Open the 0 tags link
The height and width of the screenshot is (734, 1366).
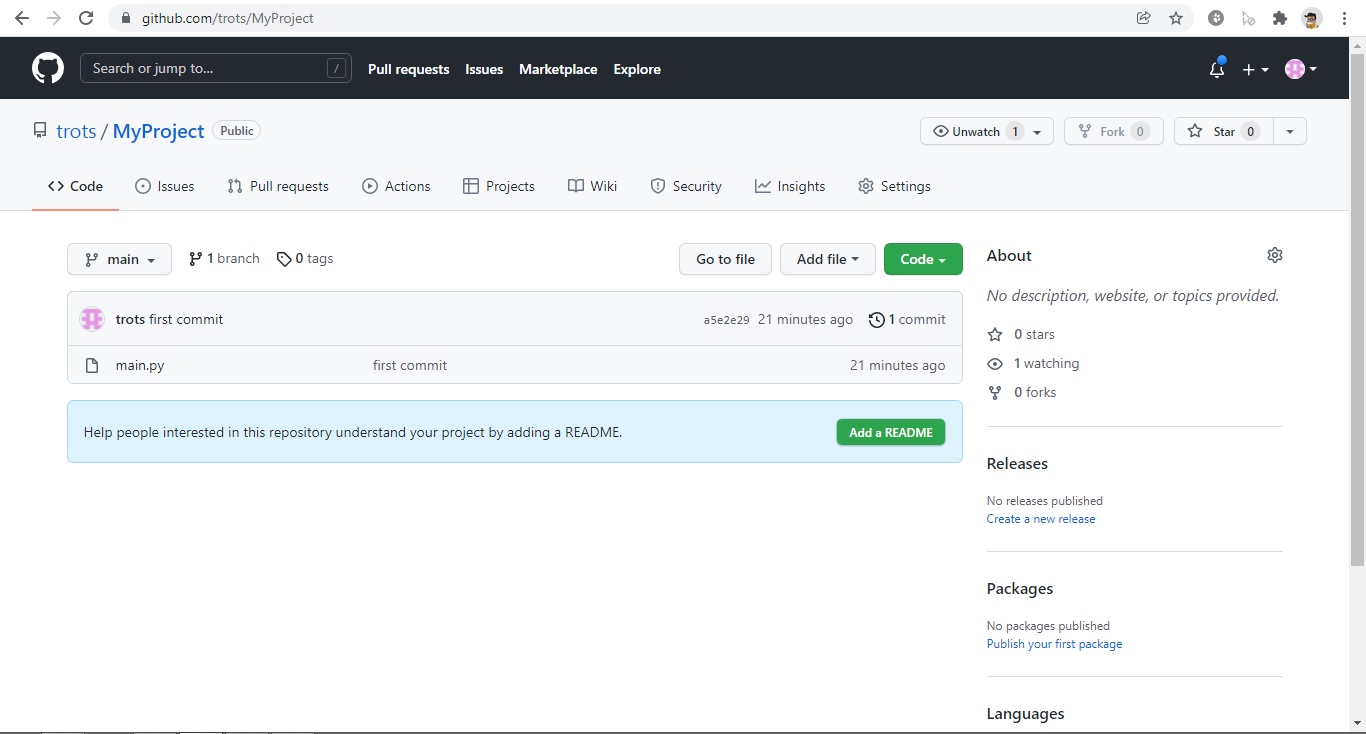pos(305,259)
